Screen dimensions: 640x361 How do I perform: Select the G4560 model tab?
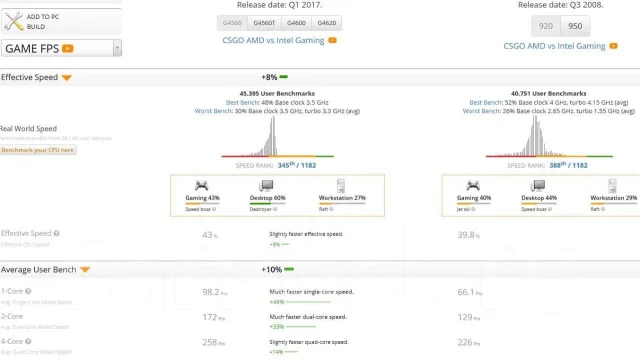click(x=232, y=23)
